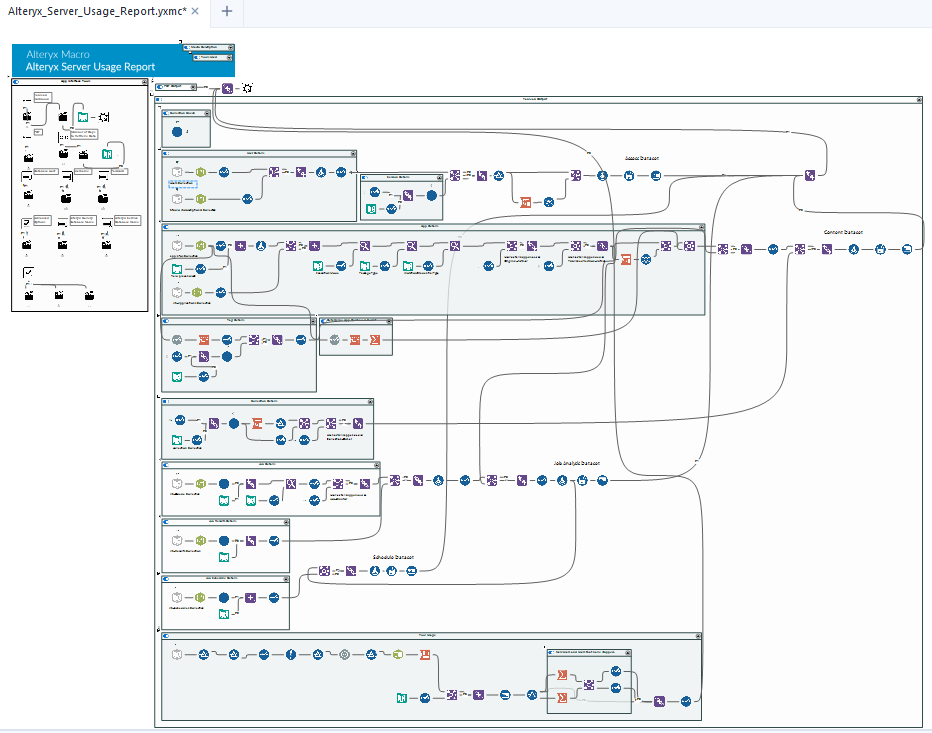Select the teal Text Input in bottom container

(x=402, y=698)
